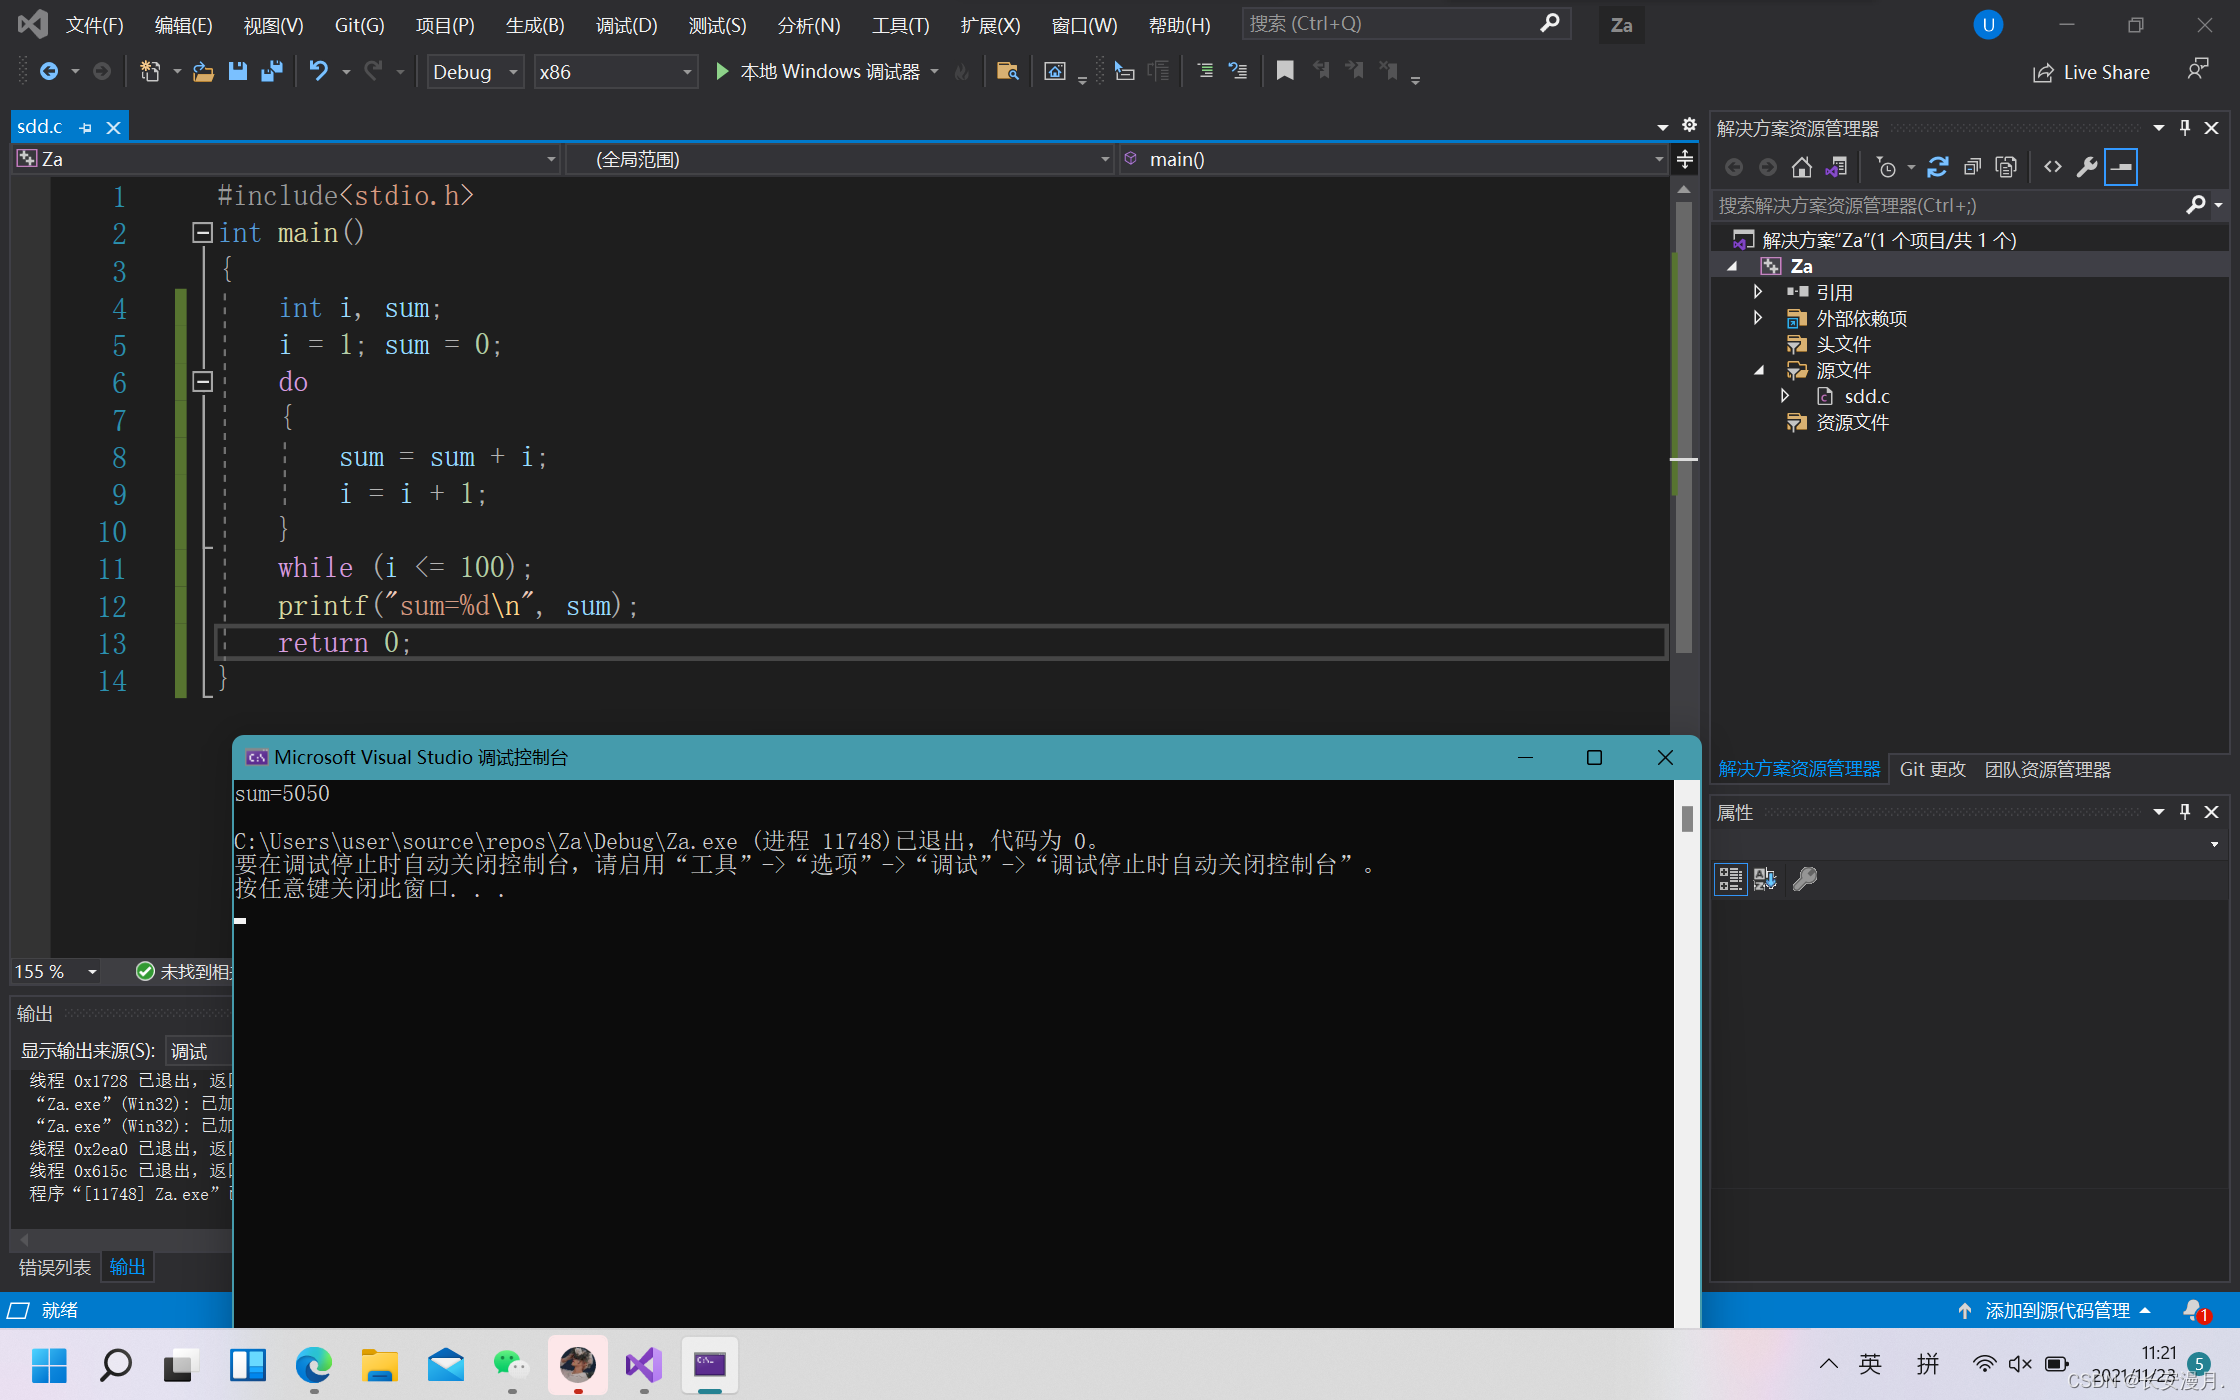Open the Debug configuration dropdown
The height and width of the screenshot is (1400, 2240).
coord(476,72)
